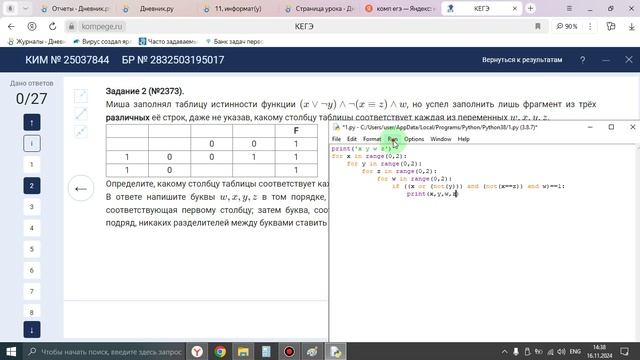Switch to the Страница урока tab
The height and width of the screenshot is (360, 640).
pos(320,8)
